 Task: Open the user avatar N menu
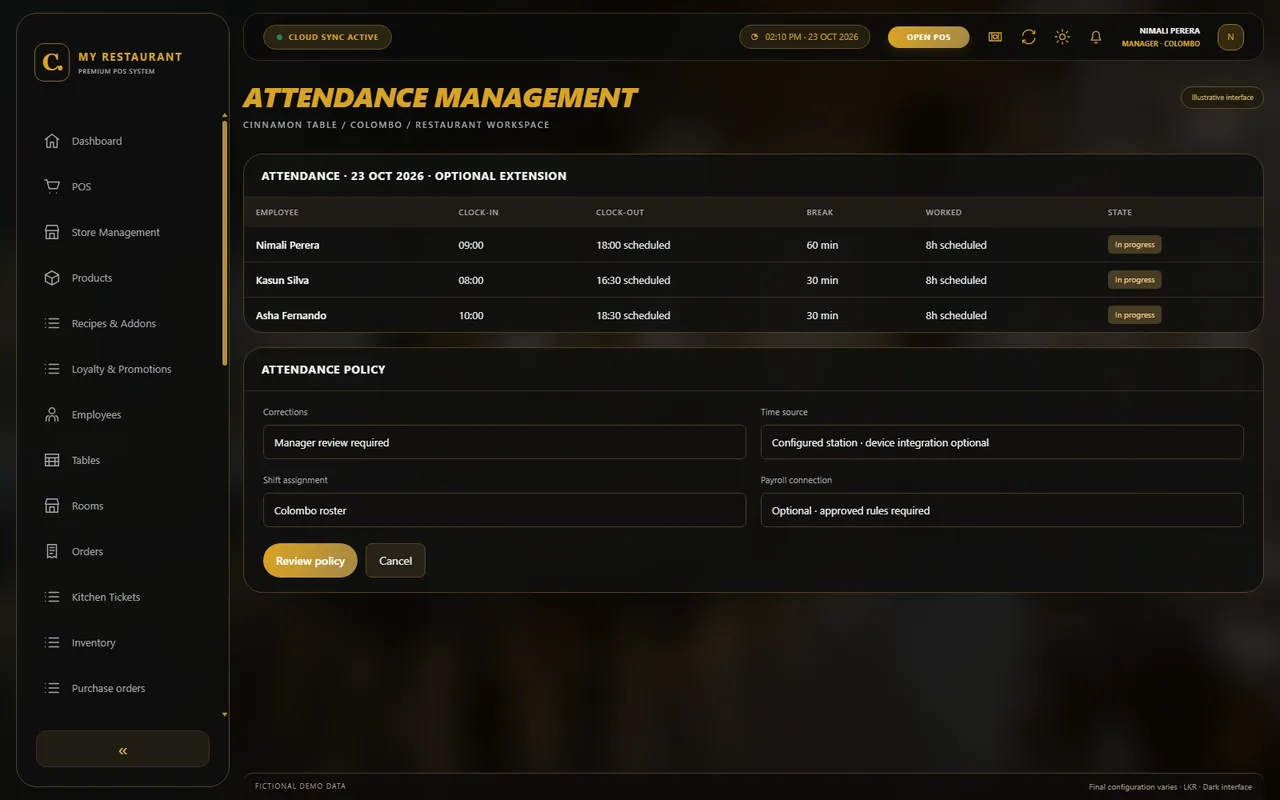(1230, 37)
